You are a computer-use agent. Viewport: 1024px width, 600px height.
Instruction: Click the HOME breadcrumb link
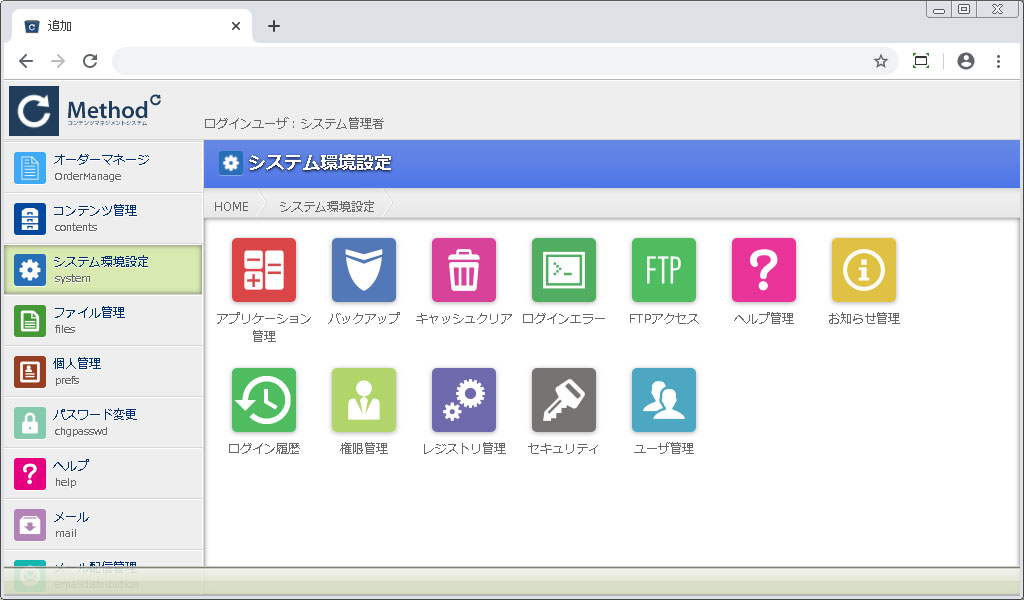click(x=232, y=207)
